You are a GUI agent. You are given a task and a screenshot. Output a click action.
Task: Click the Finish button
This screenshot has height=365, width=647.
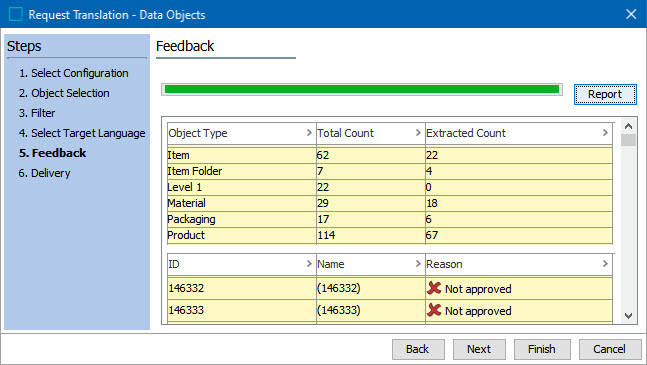point(542,349)
